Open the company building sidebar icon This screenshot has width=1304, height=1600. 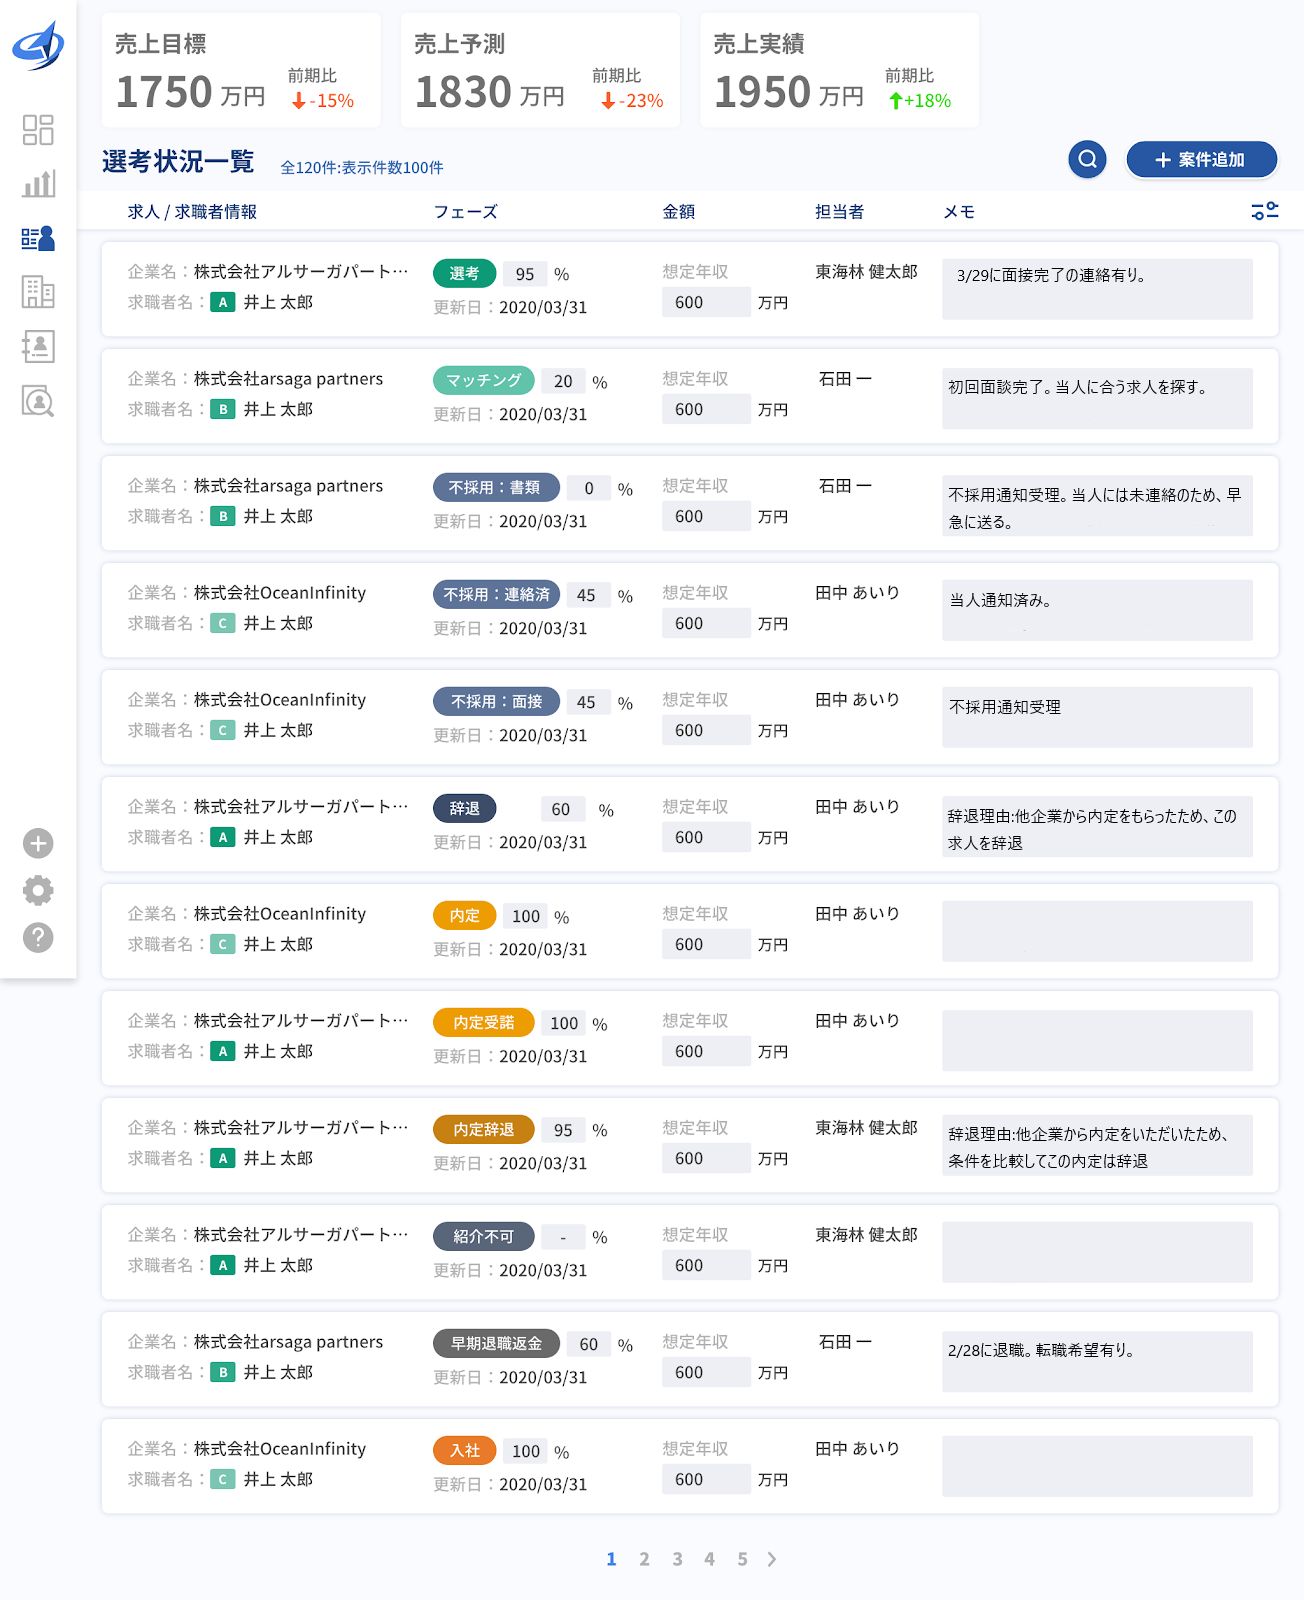(38, 292)
